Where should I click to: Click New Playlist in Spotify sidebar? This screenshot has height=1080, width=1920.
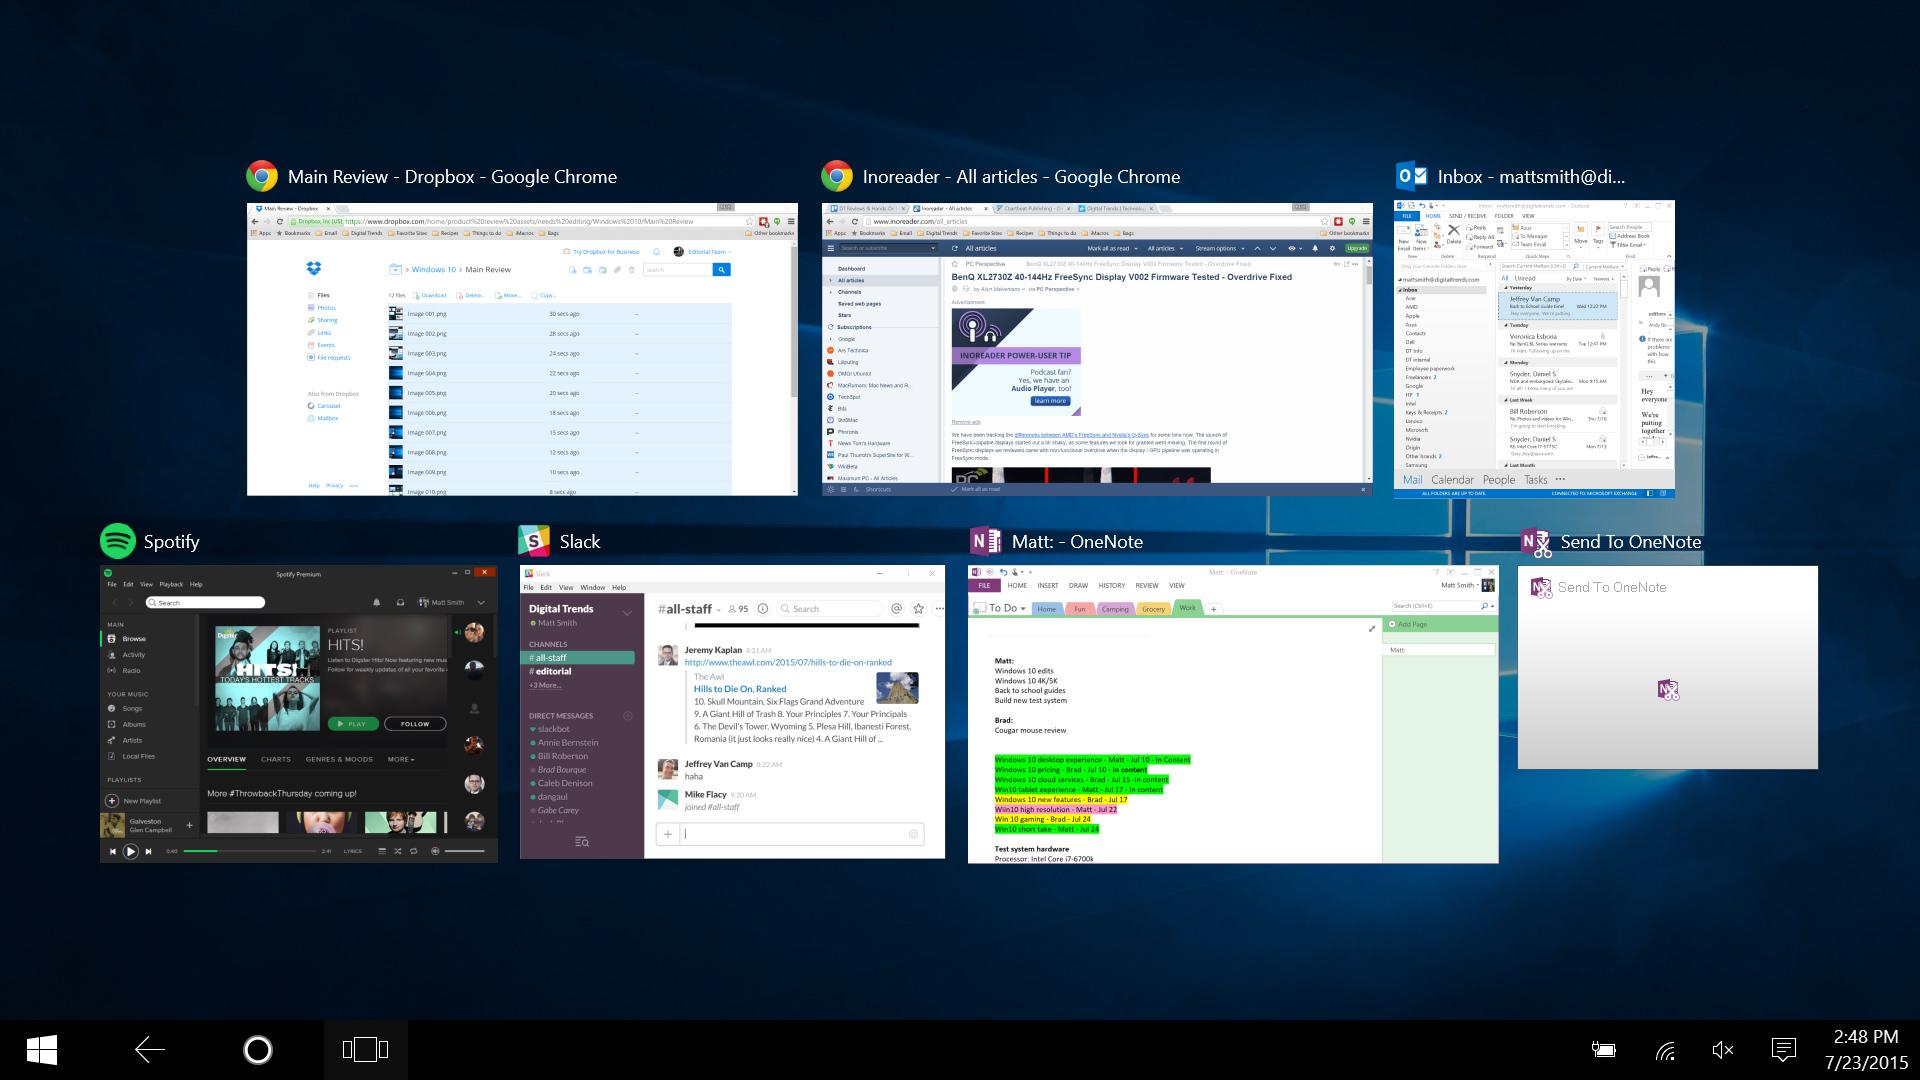[x=134, y=801]
